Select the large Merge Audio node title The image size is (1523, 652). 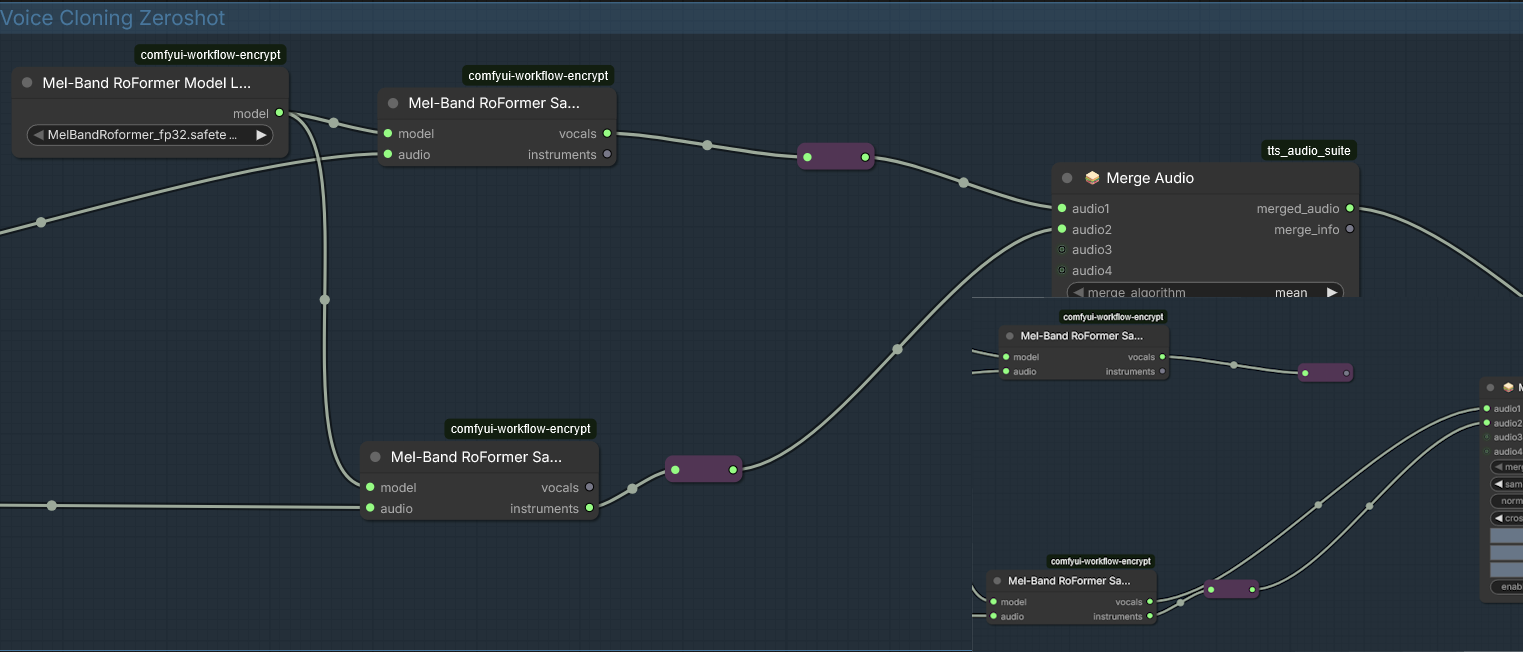pos(1150,178)
